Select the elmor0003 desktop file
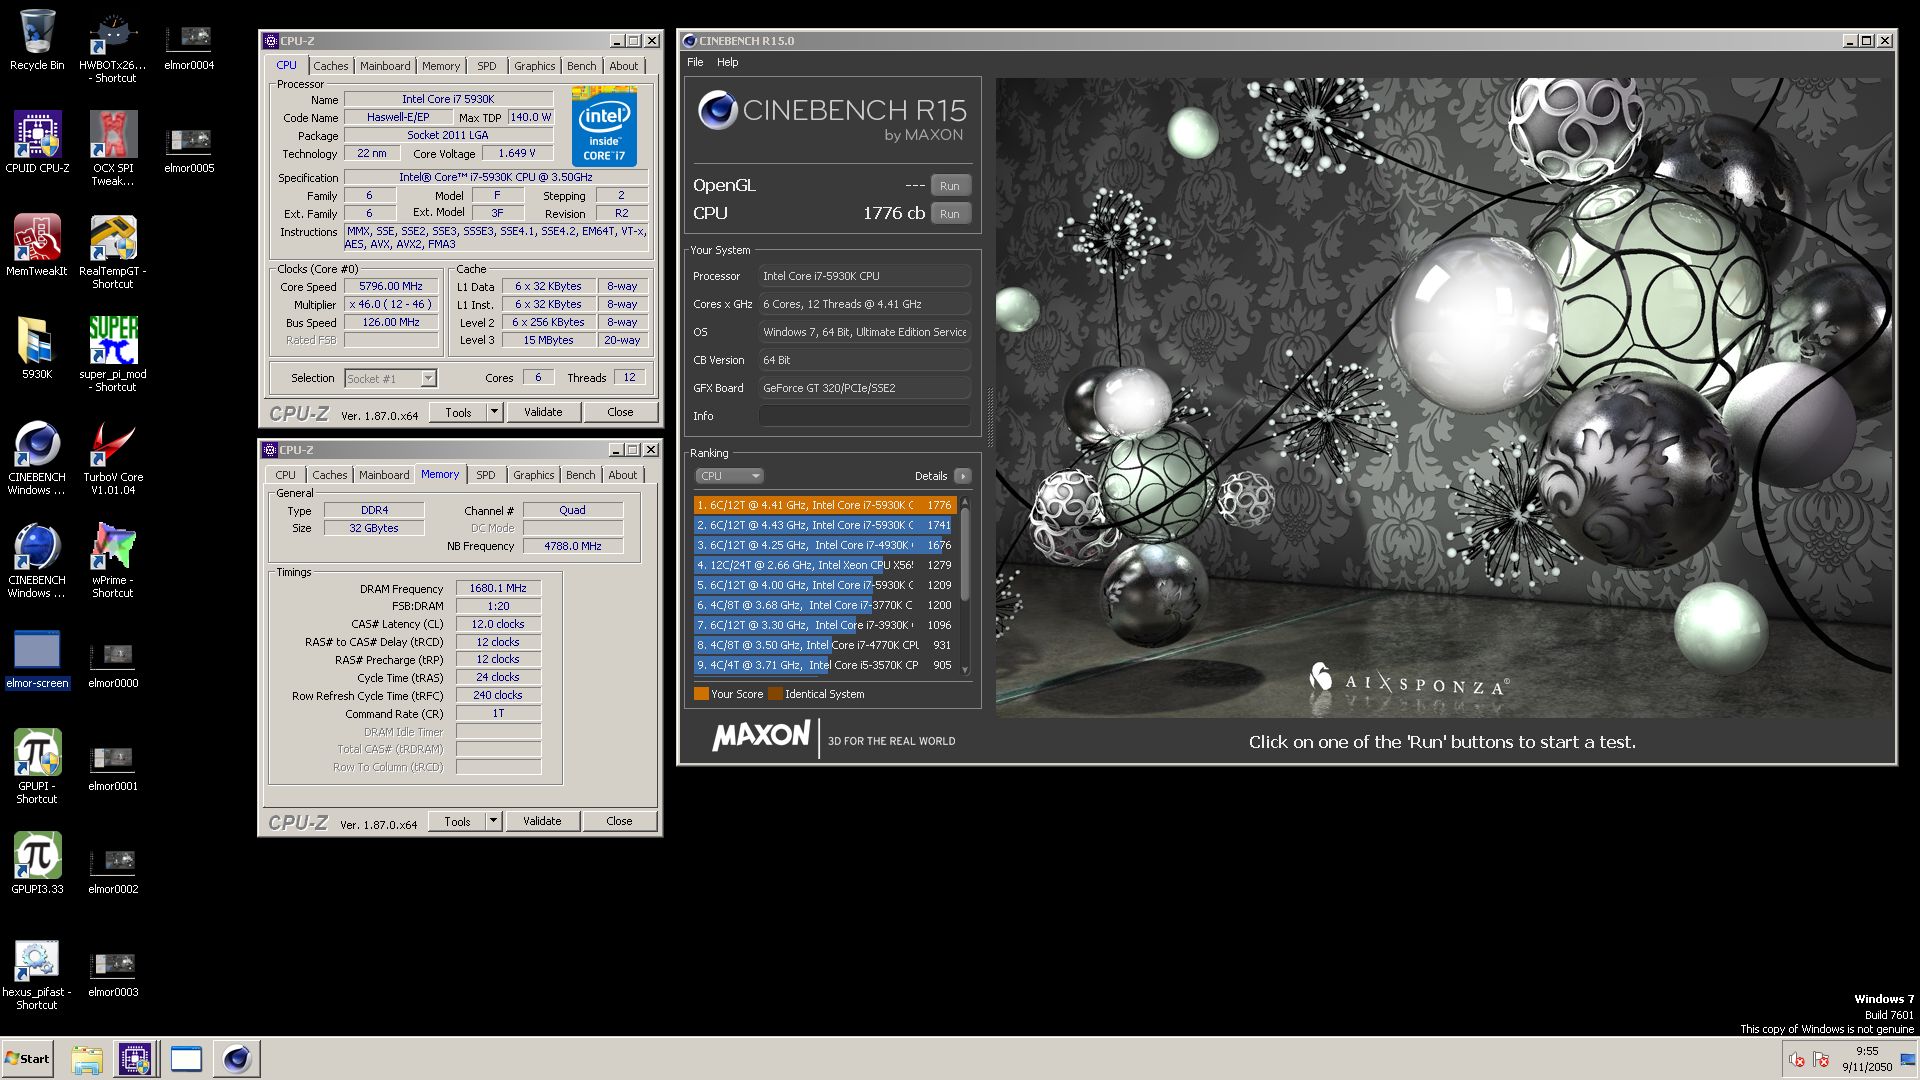 pos(113,973)
